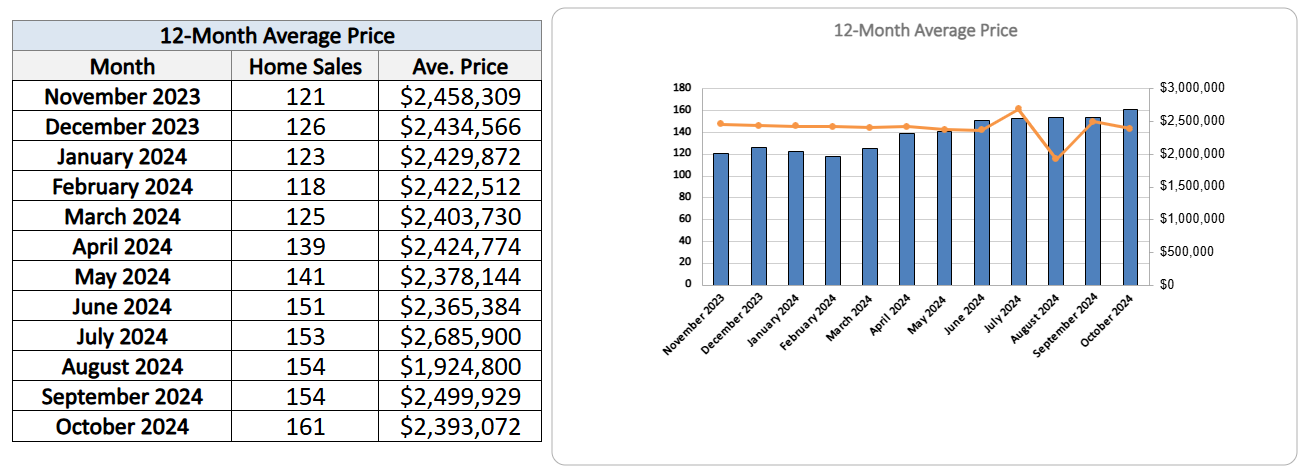Click the June 2024 bar in chart

pyautogui.click(x=981, y=203)
